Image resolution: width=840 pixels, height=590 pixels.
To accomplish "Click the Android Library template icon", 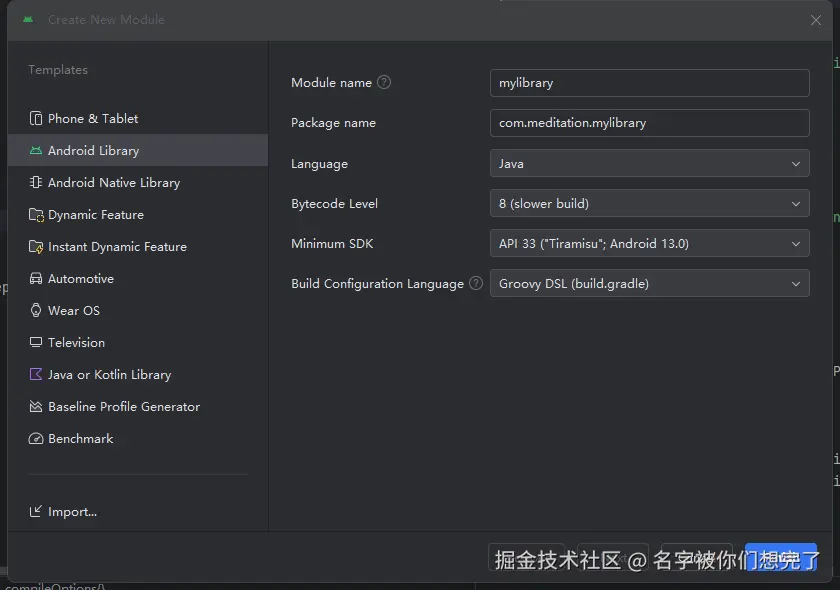I will 36,151.
